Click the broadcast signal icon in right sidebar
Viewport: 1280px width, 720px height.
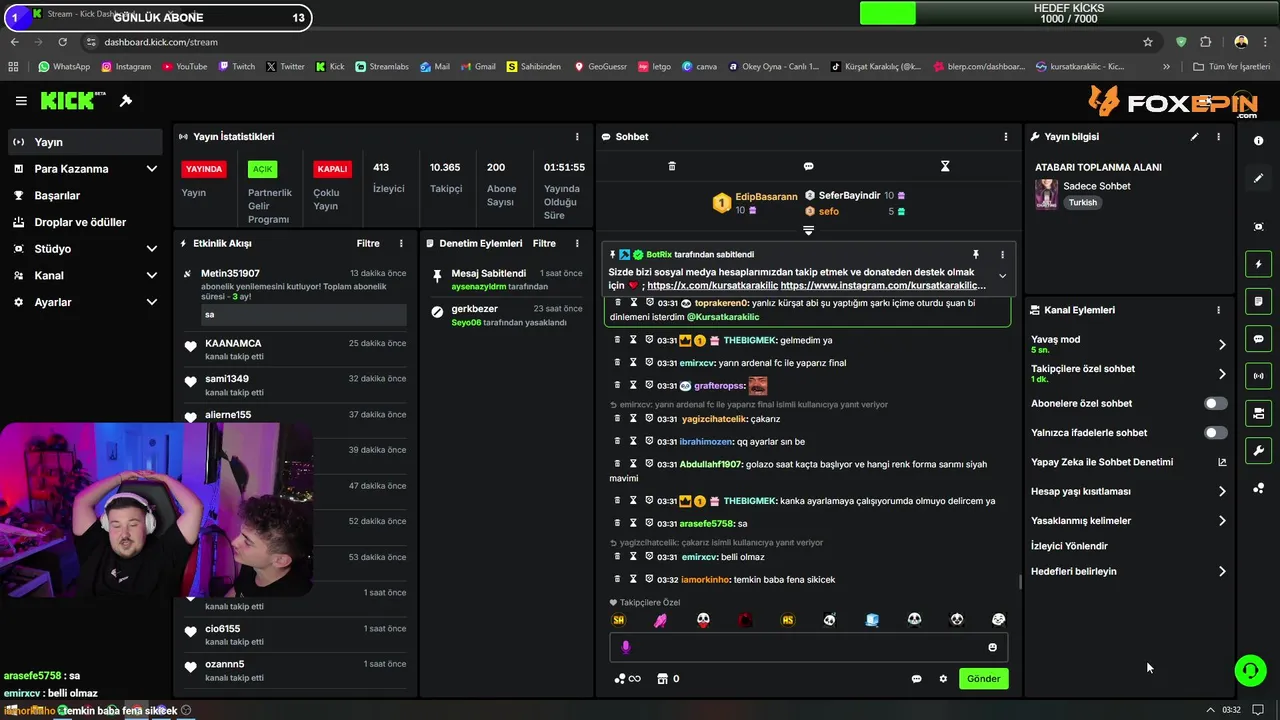[1258, 376]
